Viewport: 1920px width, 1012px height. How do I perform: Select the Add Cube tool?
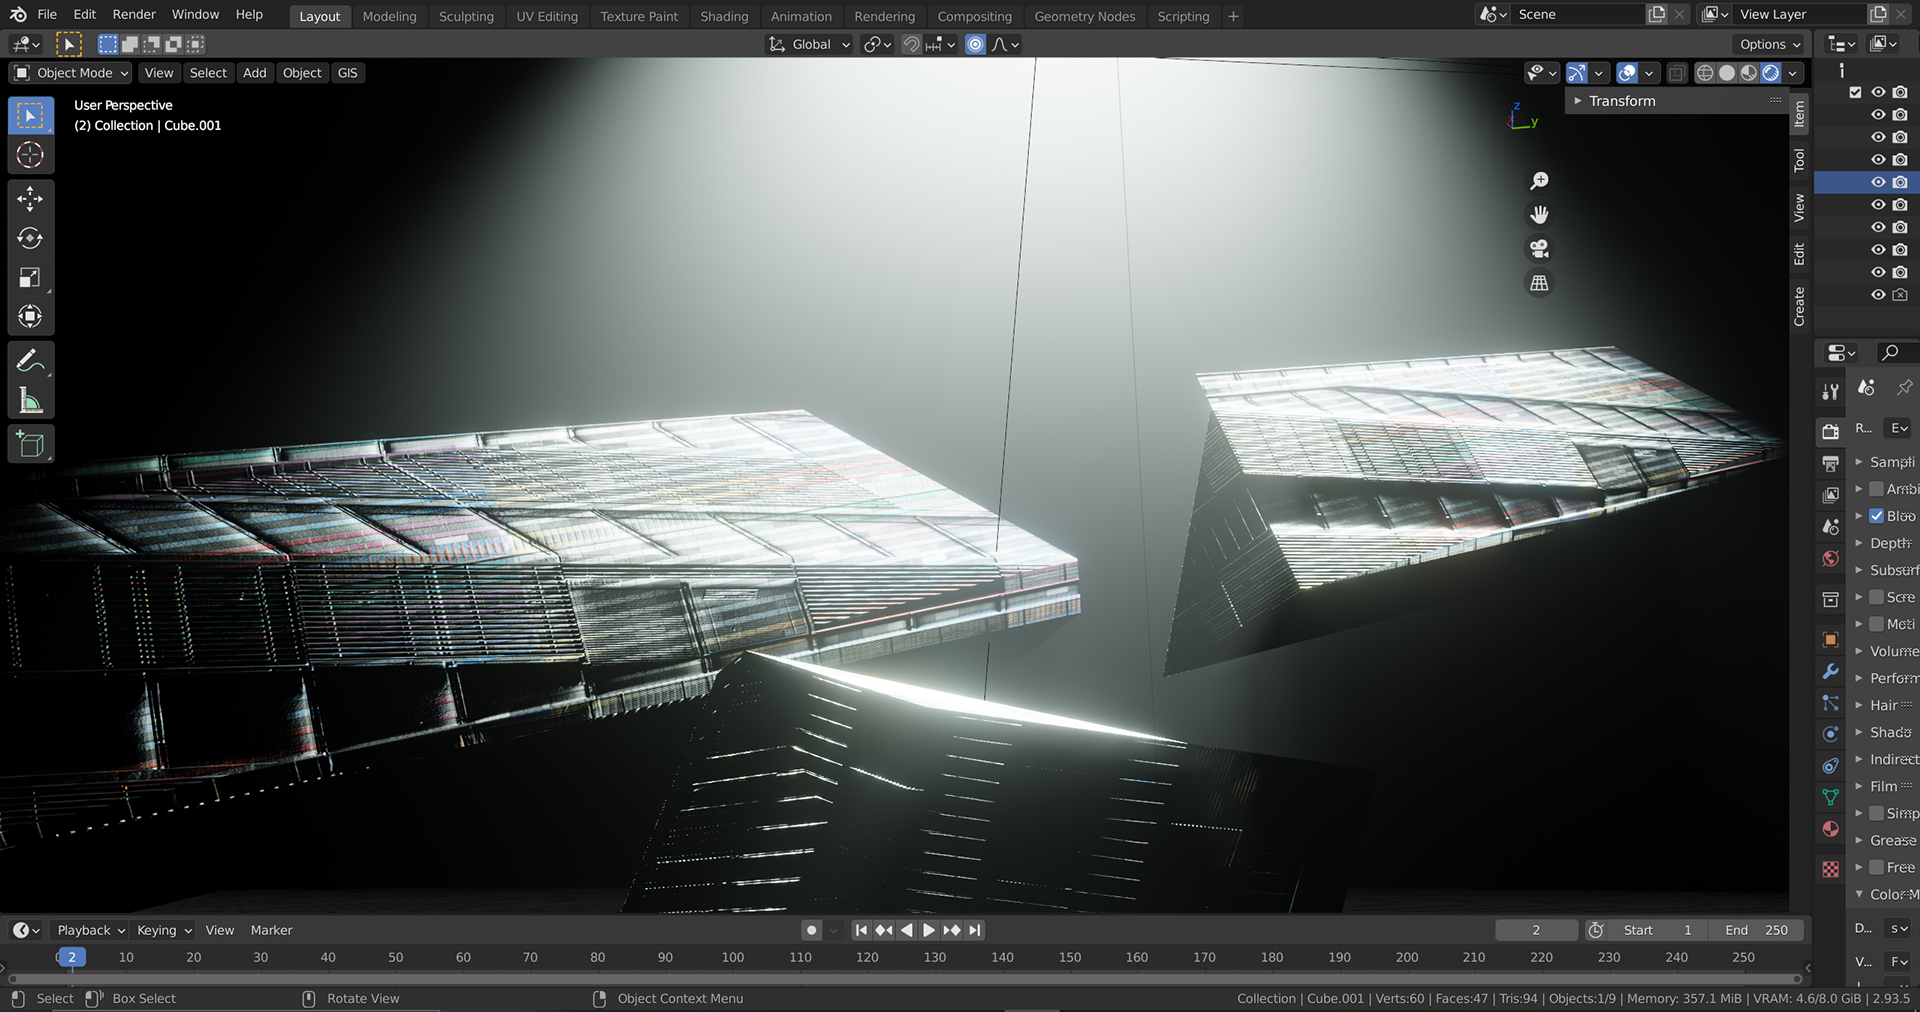30,444
